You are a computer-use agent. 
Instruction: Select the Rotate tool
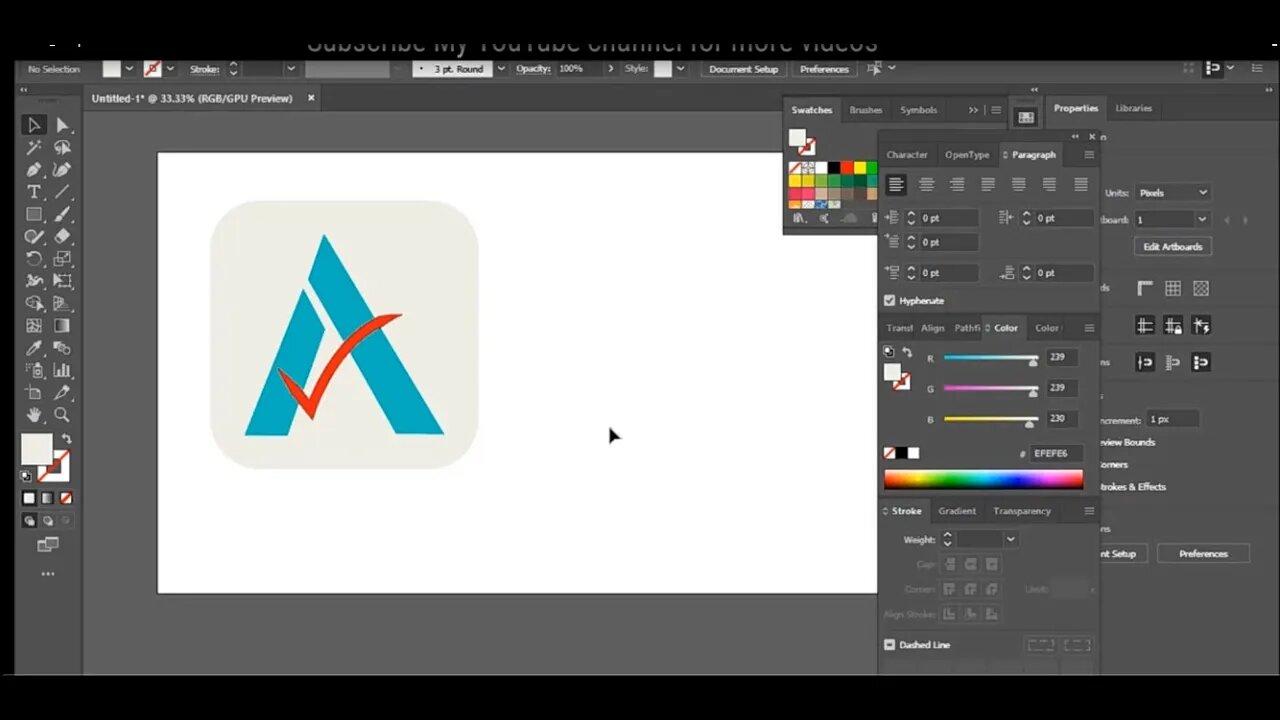tap(33, 258)
